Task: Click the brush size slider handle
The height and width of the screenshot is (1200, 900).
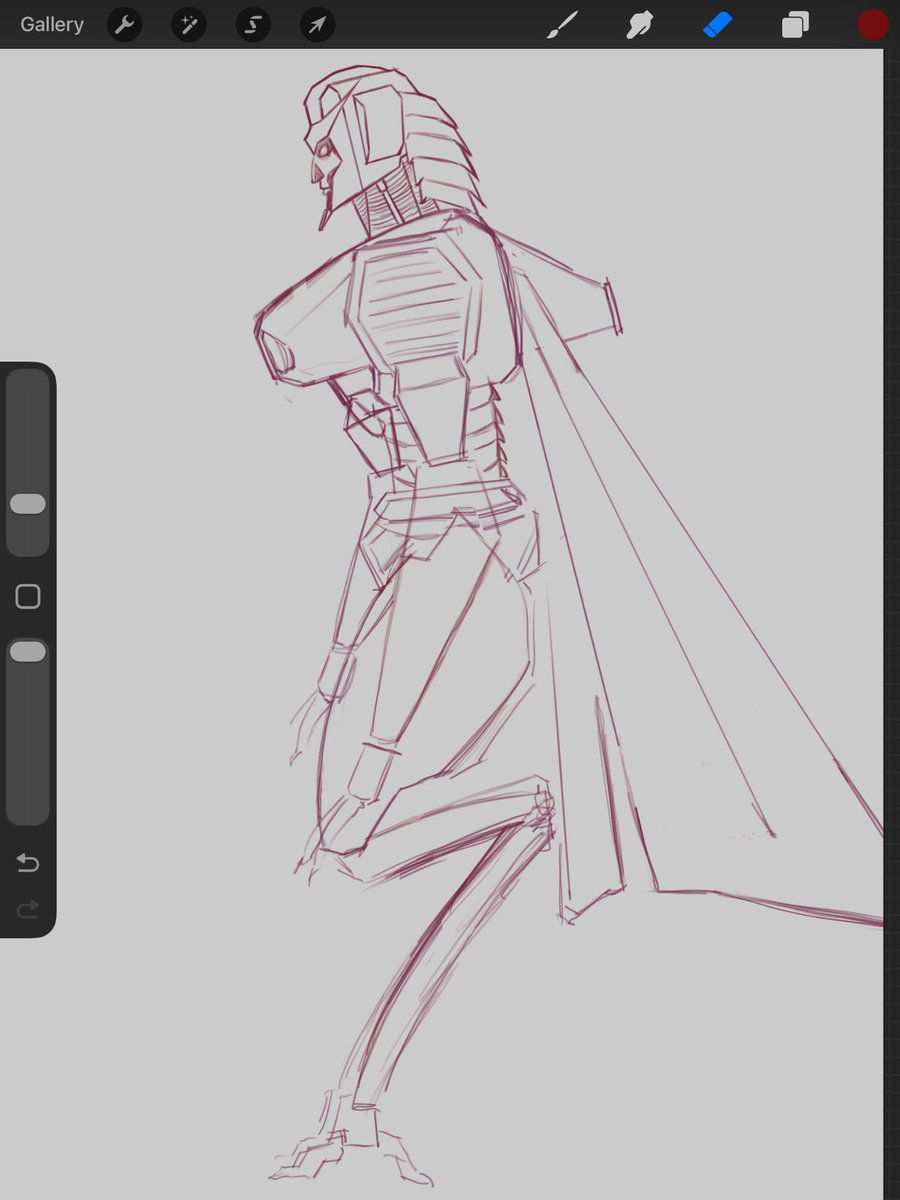Action: pos(28,504)
